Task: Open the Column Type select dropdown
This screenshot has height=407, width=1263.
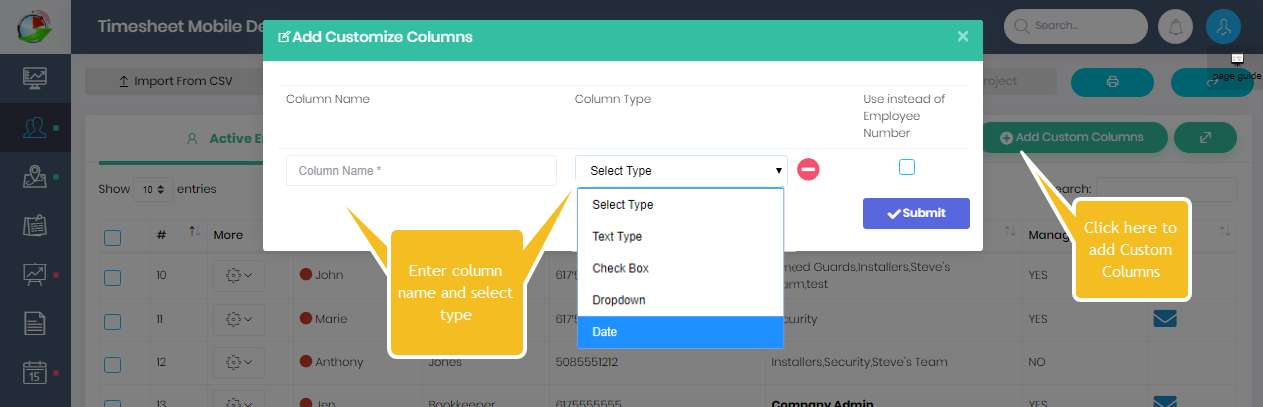Action: coord(681,170)
